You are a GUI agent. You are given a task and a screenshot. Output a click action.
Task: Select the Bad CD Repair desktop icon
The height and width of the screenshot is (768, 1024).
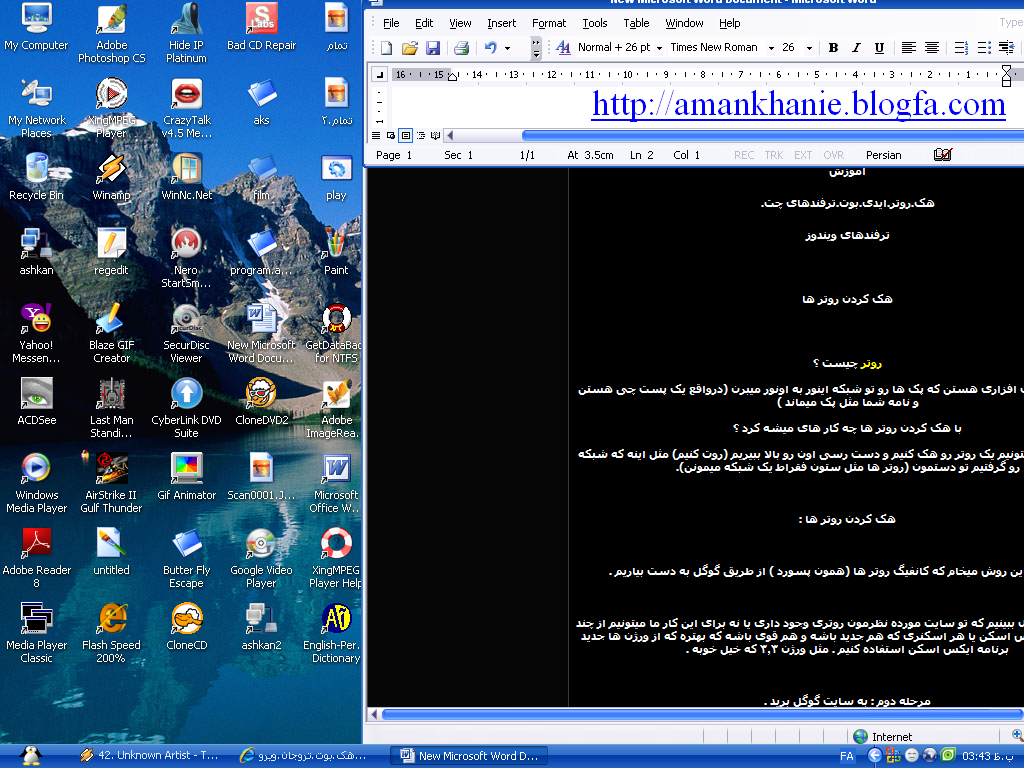click(x=261, y=27)
